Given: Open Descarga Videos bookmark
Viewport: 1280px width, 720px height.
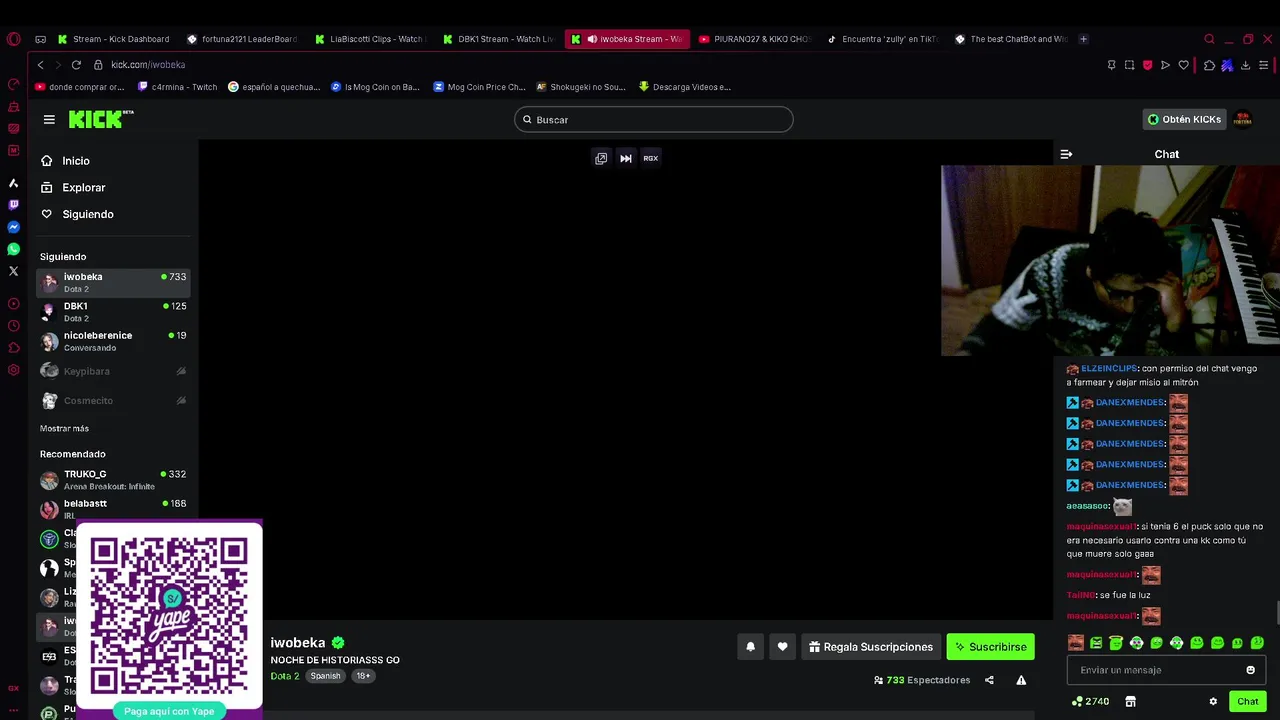Looking at the screenshot, I should [685, 87].
